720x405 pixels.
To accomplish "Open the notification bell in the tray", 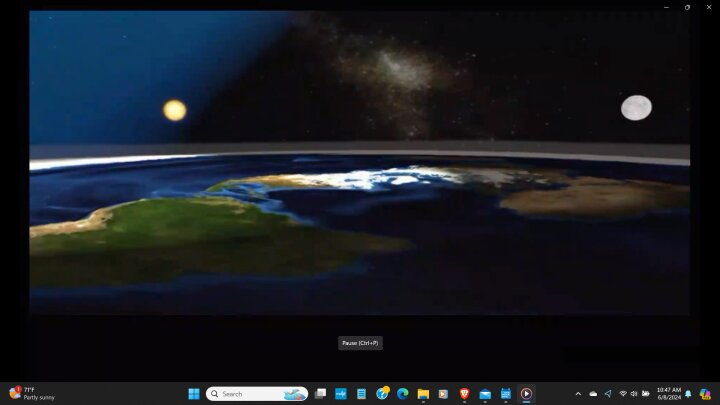I will coord(688,394).
